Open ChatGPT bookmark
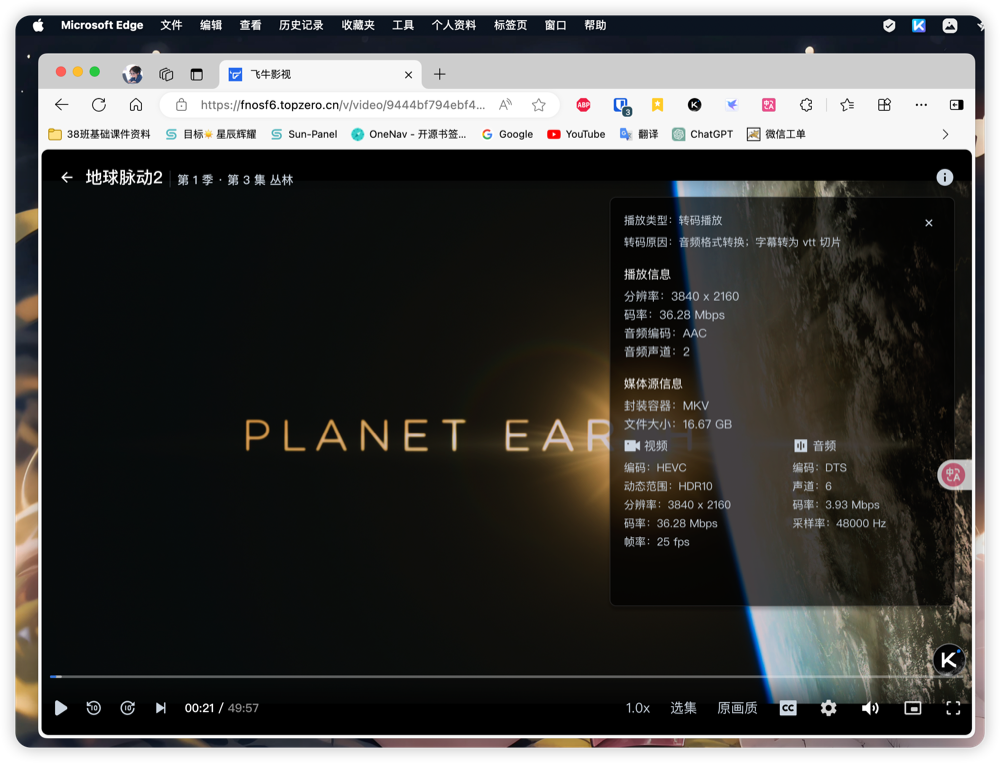The width and height of the screenshot is (1000, 763). [x=702, y=134]
